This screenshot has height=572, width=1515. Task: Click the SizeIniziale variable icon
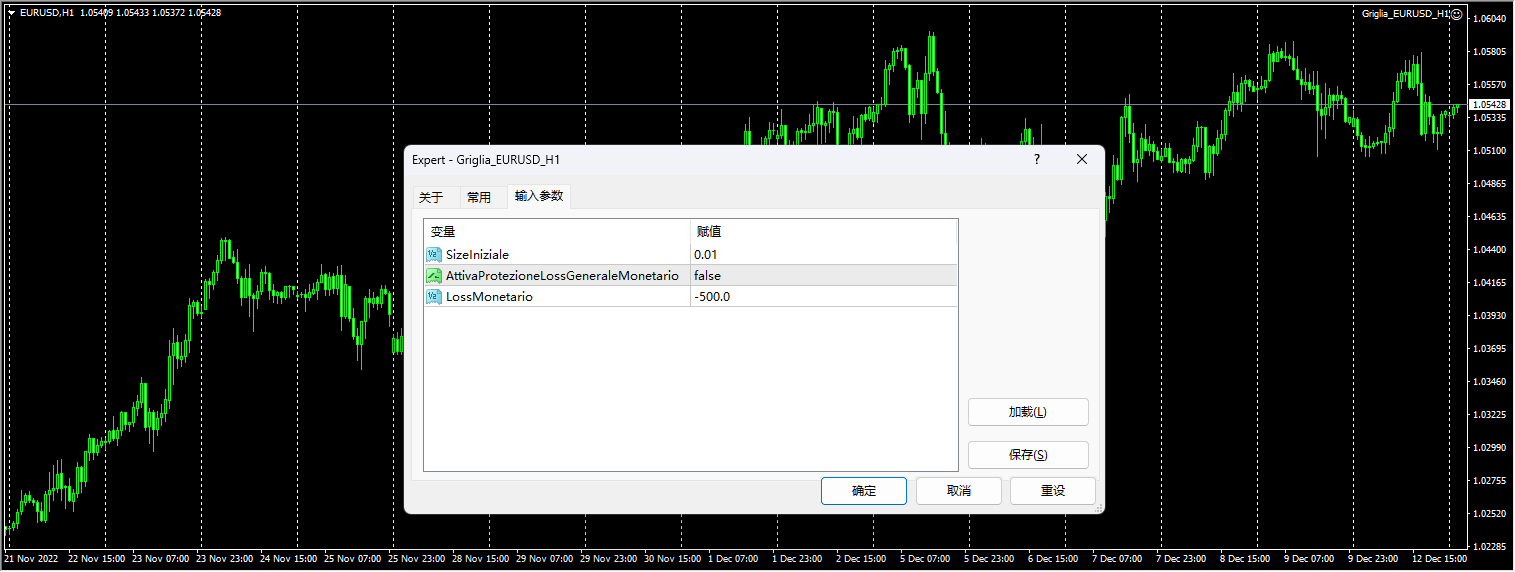(434, 255)
